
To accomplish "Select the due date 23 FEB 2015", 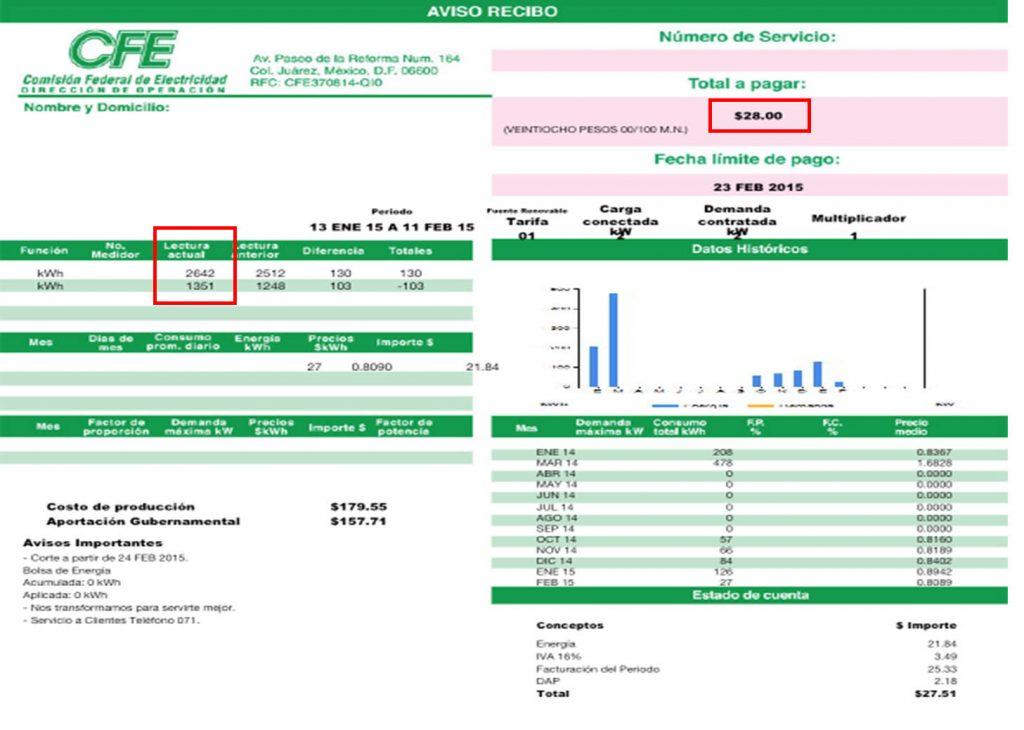I will [x=758, y=187].
